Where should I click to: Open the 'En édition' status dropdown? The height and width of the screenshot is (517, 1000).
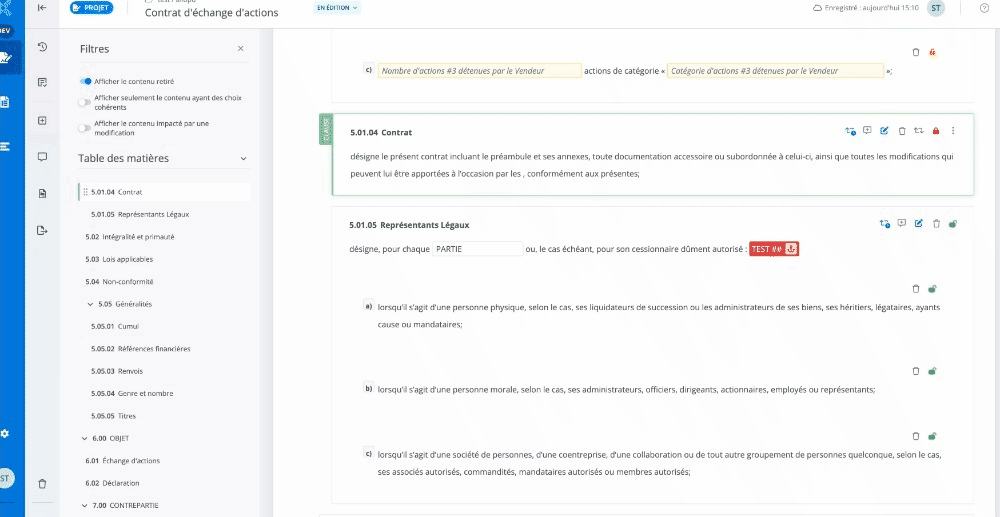pyautogui.click(x=337, y=8)
